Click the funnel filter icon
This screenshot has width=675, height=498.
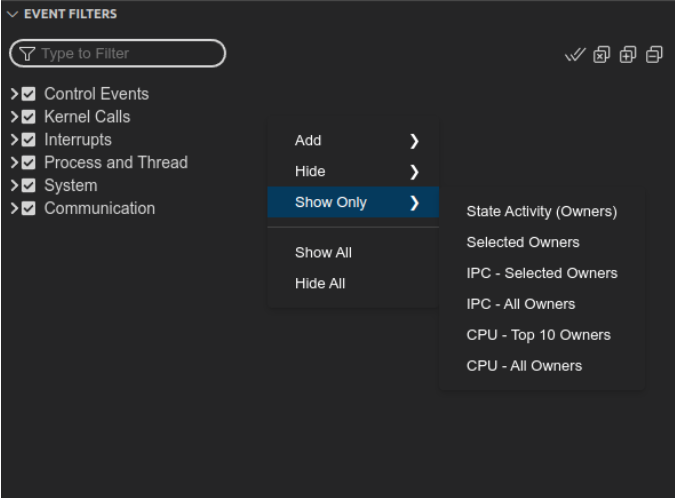[27, 54]
